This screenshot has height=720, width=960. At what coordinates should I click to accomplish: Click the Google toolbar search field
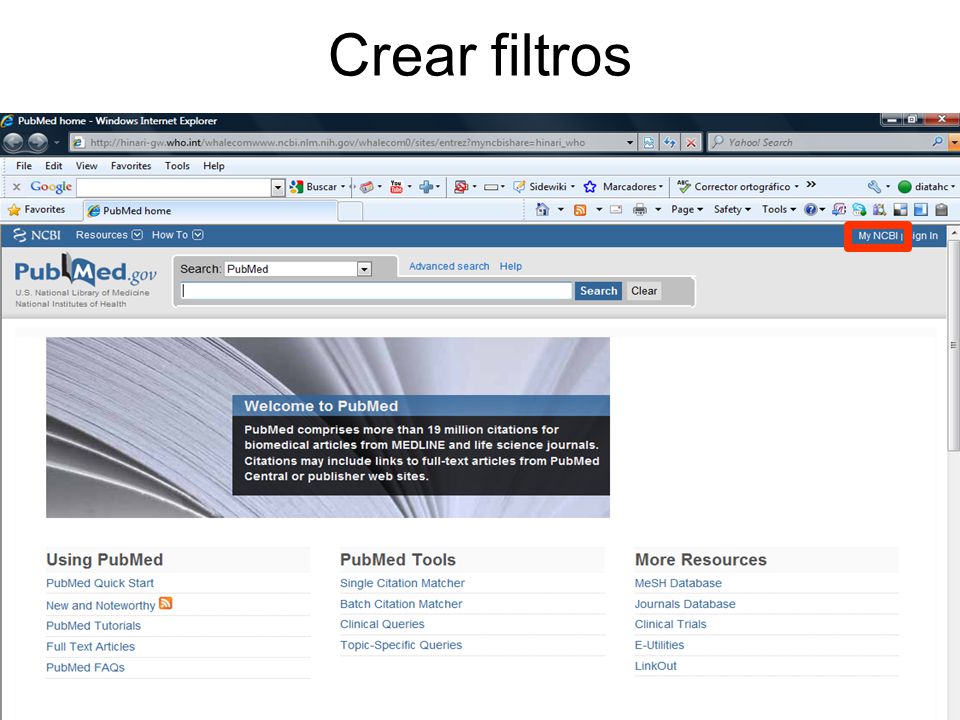pos(174,187)
